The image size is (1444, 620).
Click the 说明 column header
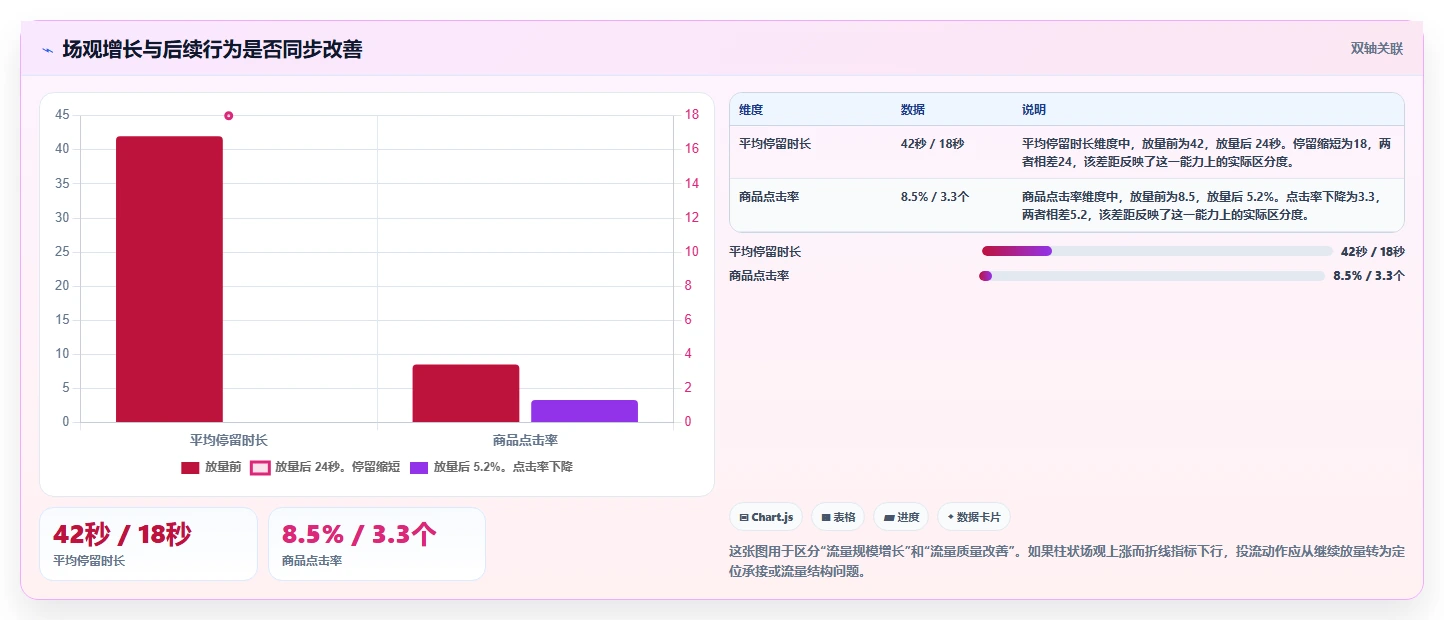[1034, 109]
